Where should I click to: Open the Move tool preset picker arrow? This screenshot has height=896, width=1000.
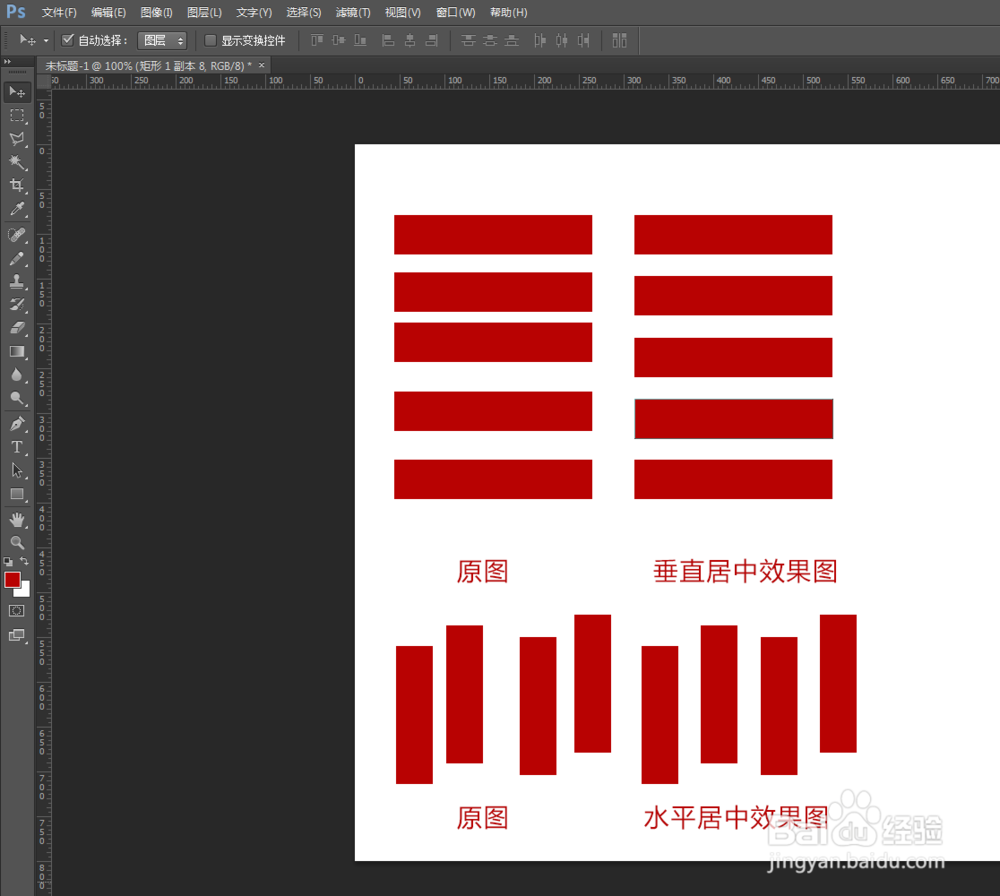[46, 41]
